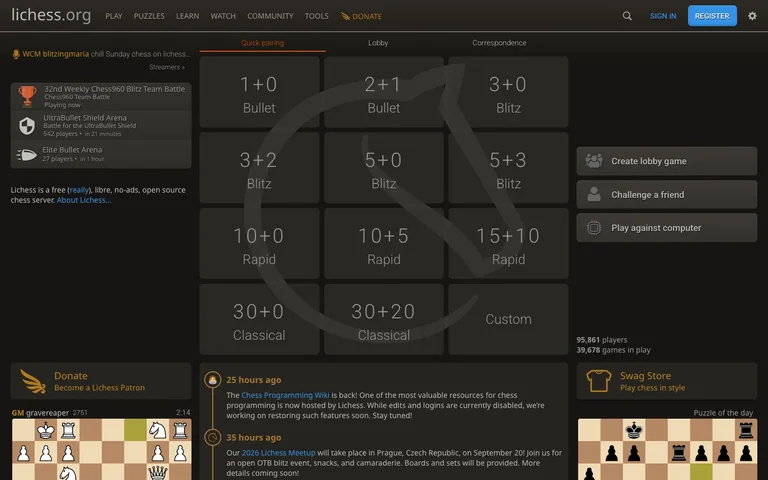
Task: Open the WATCH menu
Action: [223, 16]
